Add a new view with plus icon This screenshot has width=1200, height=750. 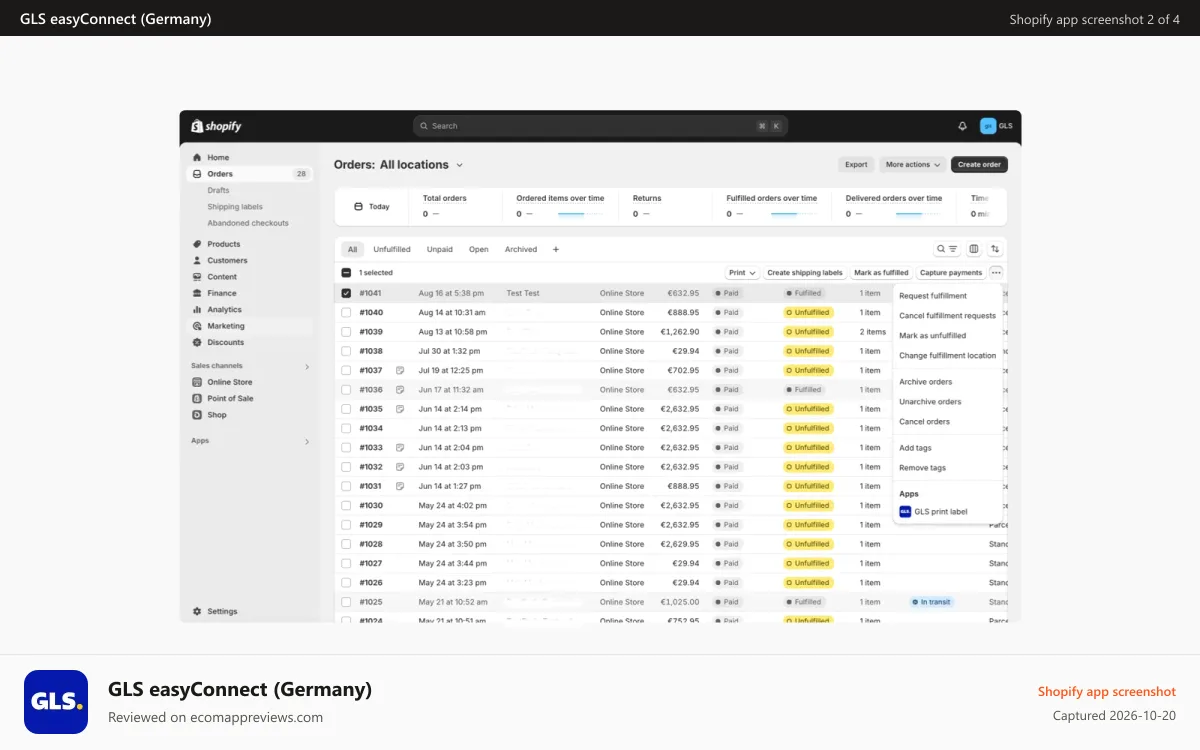pos(556,249)
